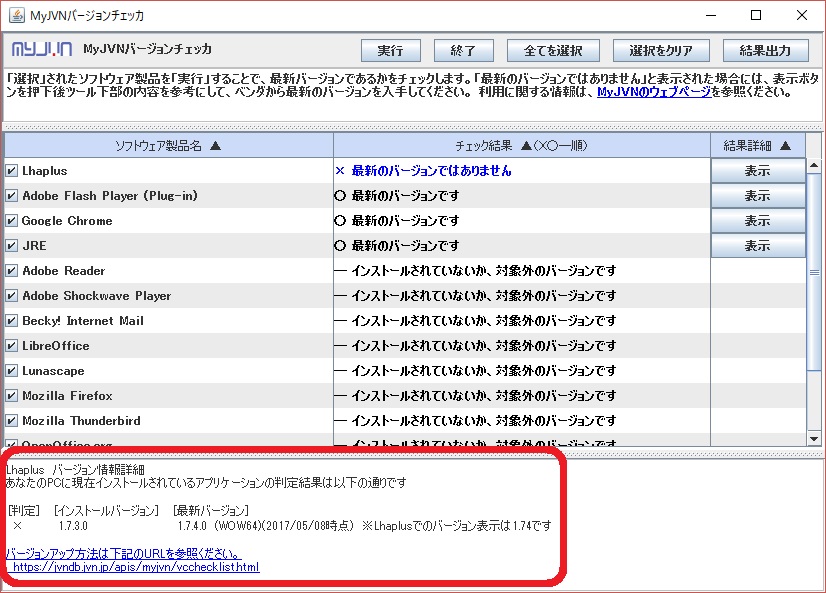826x593 pixels.
Task: Click the 最新のバージョンではありません result text
Action: pos(431,171)
